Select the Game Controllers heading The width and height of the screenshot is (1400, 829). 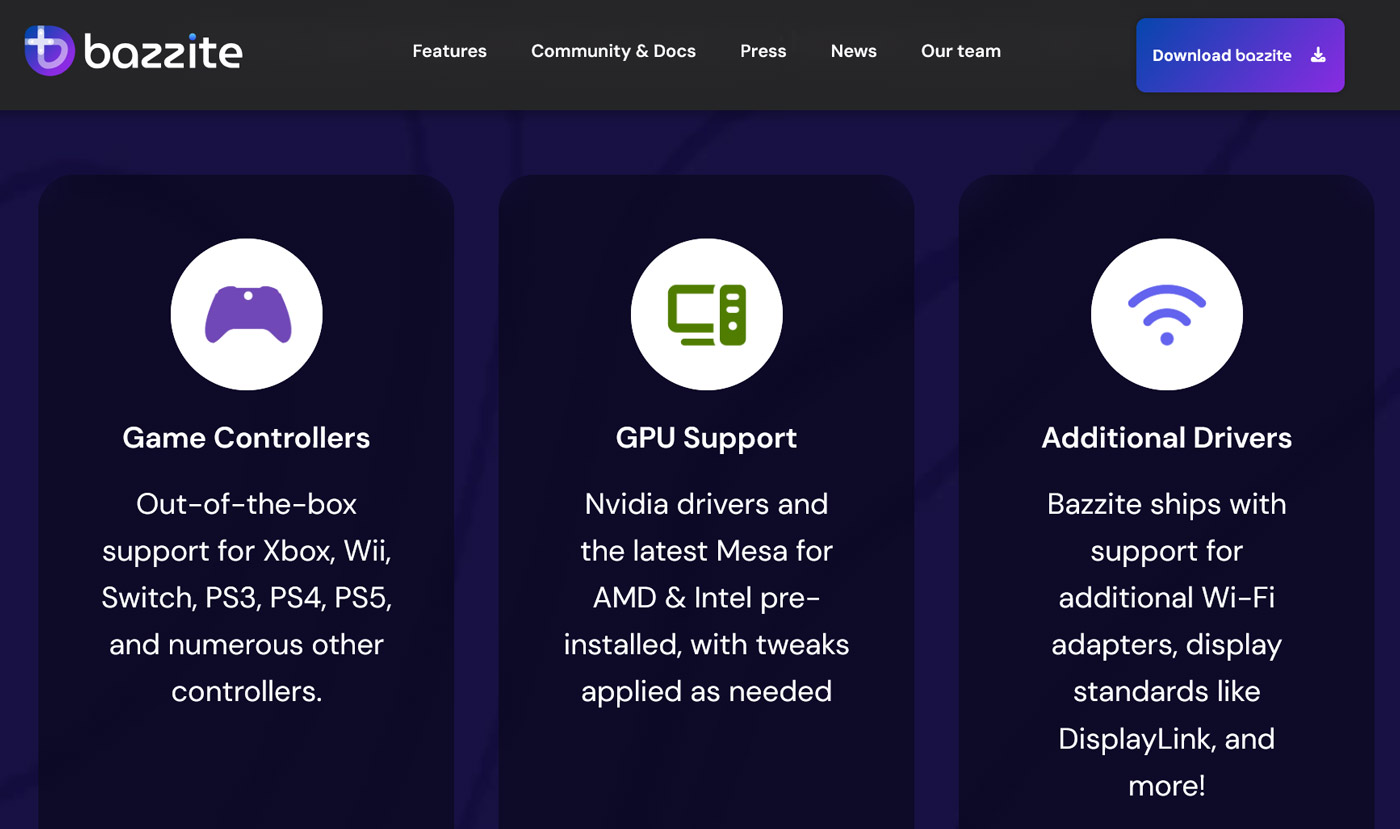(x=246, y=438)
